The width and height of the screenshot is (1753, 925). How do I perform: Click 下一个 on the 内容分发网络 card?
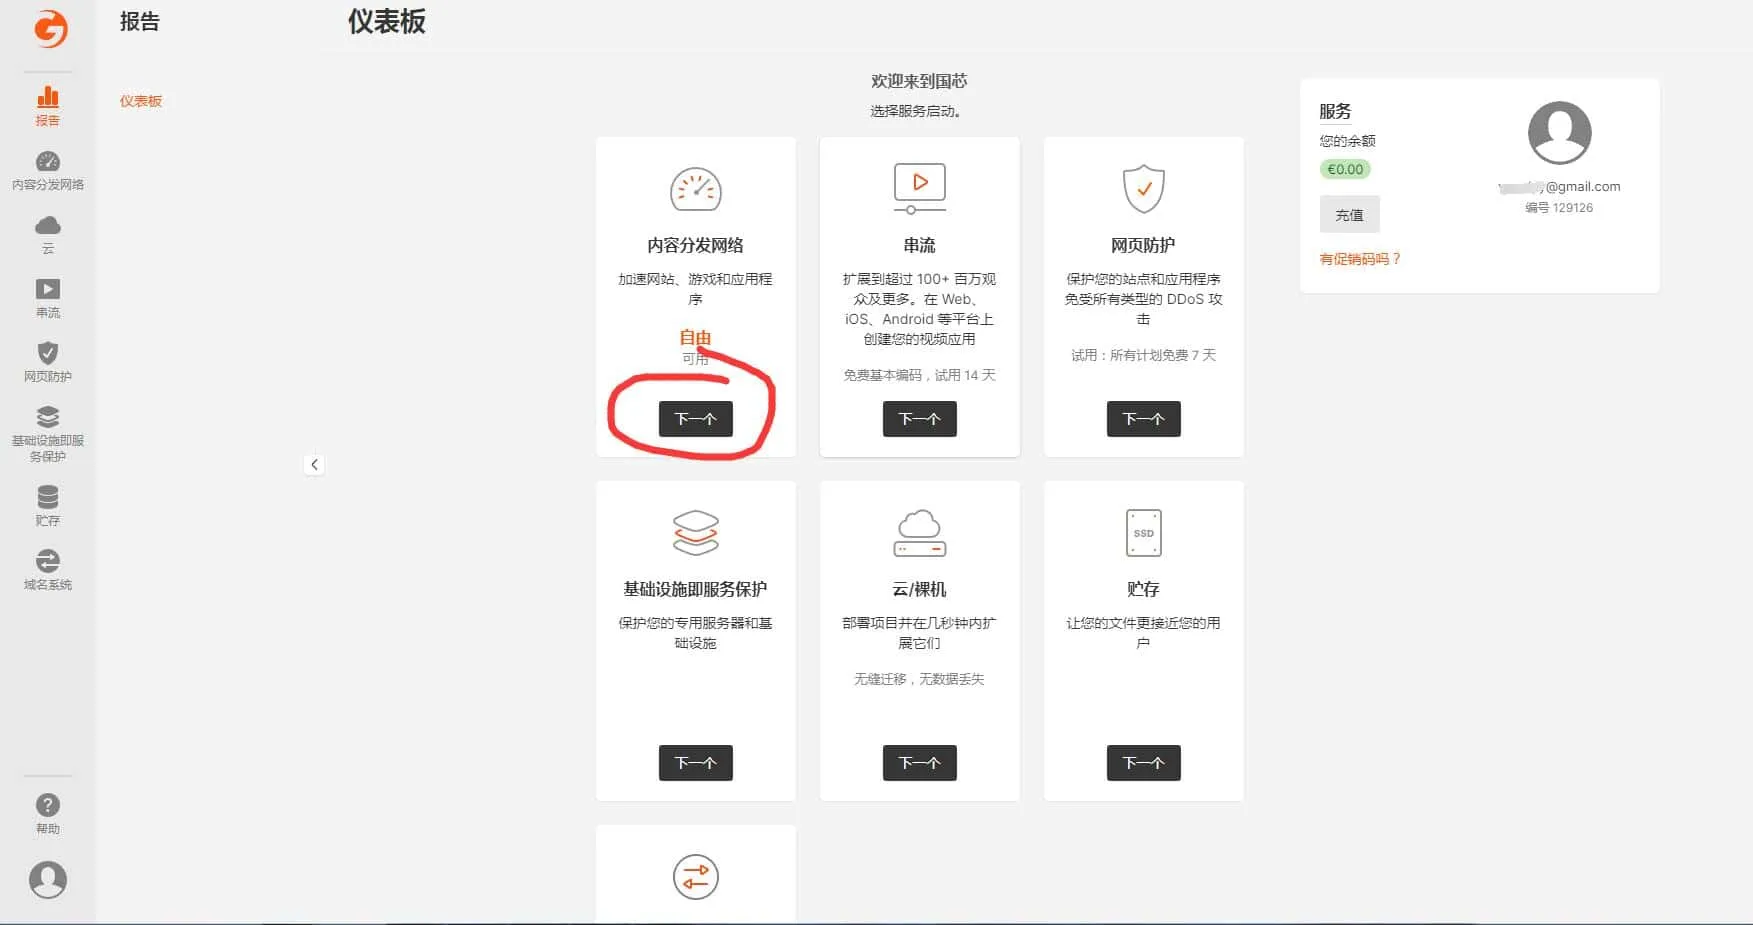[x=696, y=419]
